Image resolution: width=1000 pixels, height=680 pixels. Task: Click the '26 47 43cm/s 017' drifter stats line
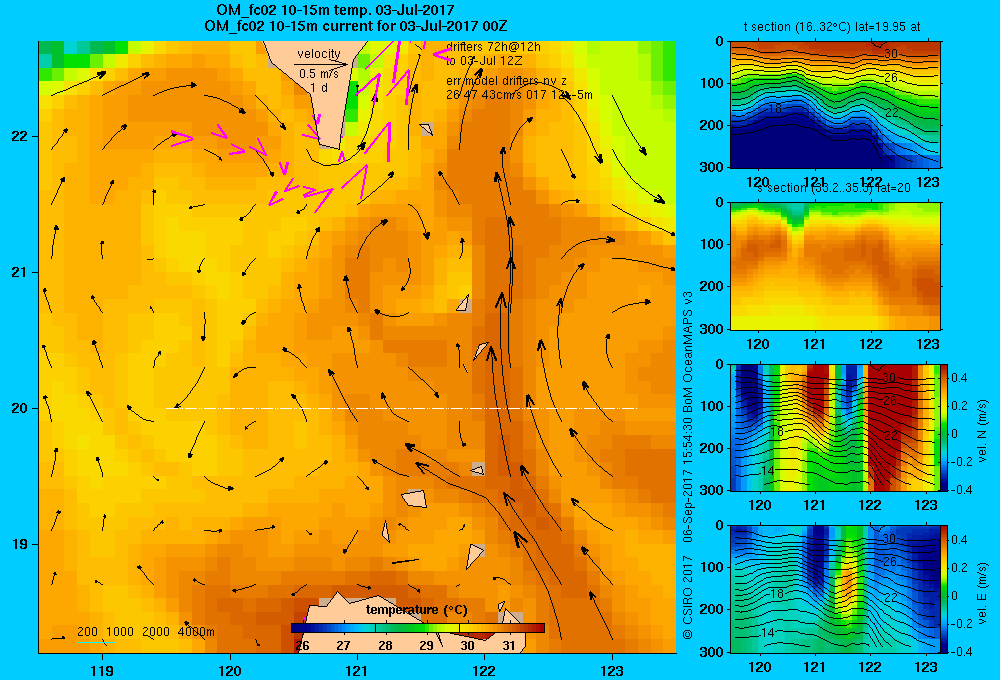[x=519, y=95]
